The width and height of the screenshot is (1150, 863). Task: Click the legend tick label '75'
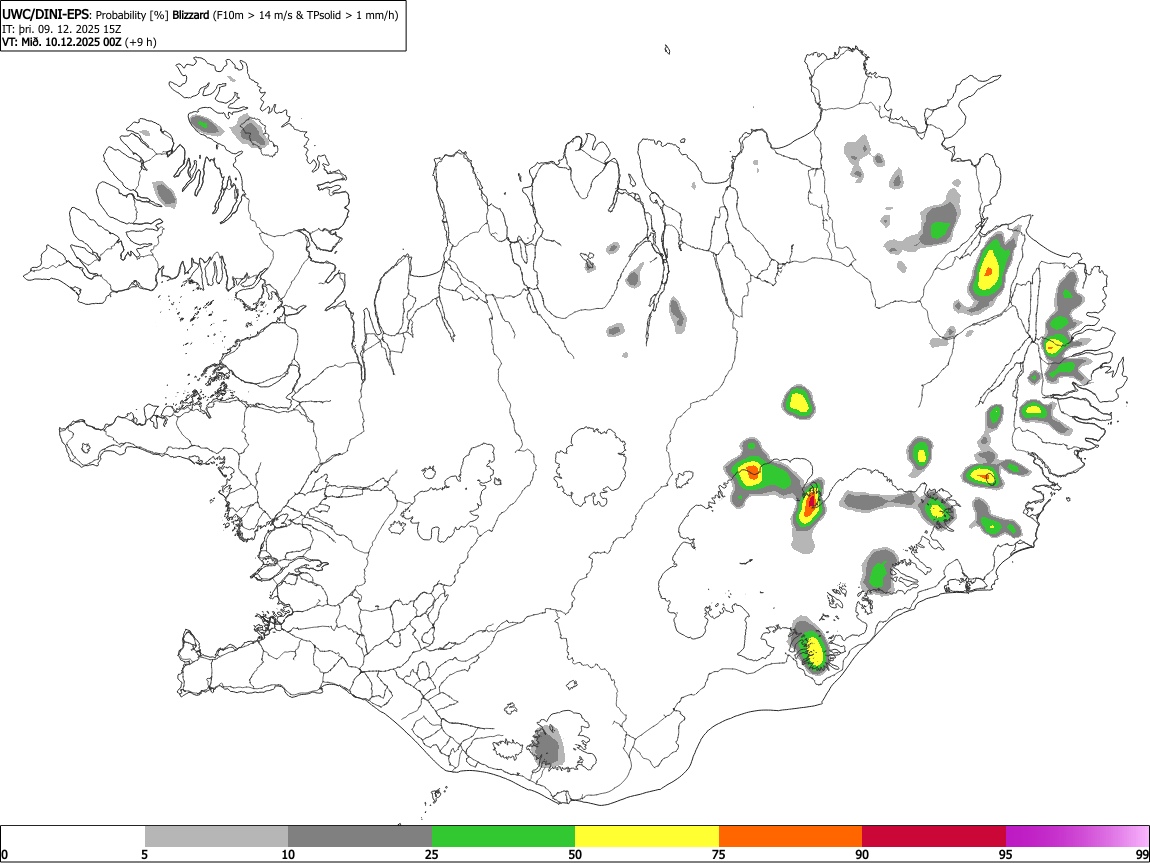(x=719, y=854)
